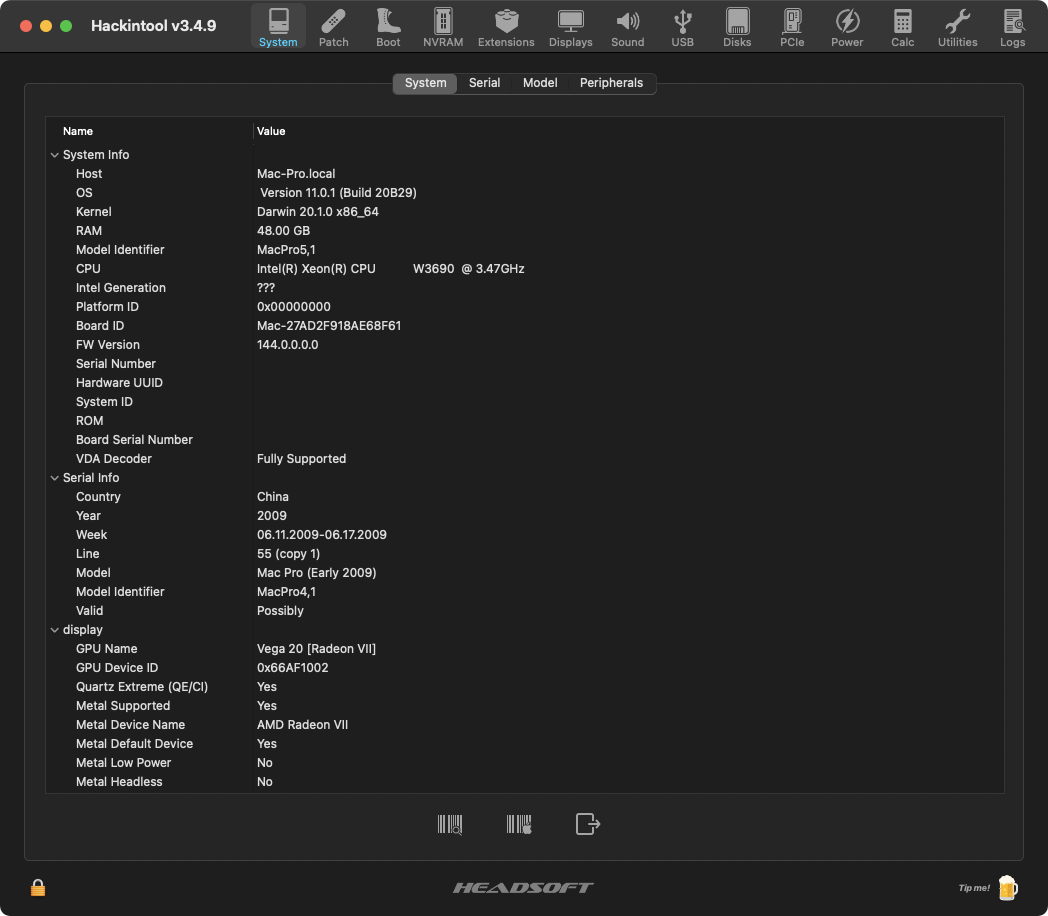1048x916 pixels.
Task: Click the Mac-27AD2F918AE68F61 value
Action: 329,326
